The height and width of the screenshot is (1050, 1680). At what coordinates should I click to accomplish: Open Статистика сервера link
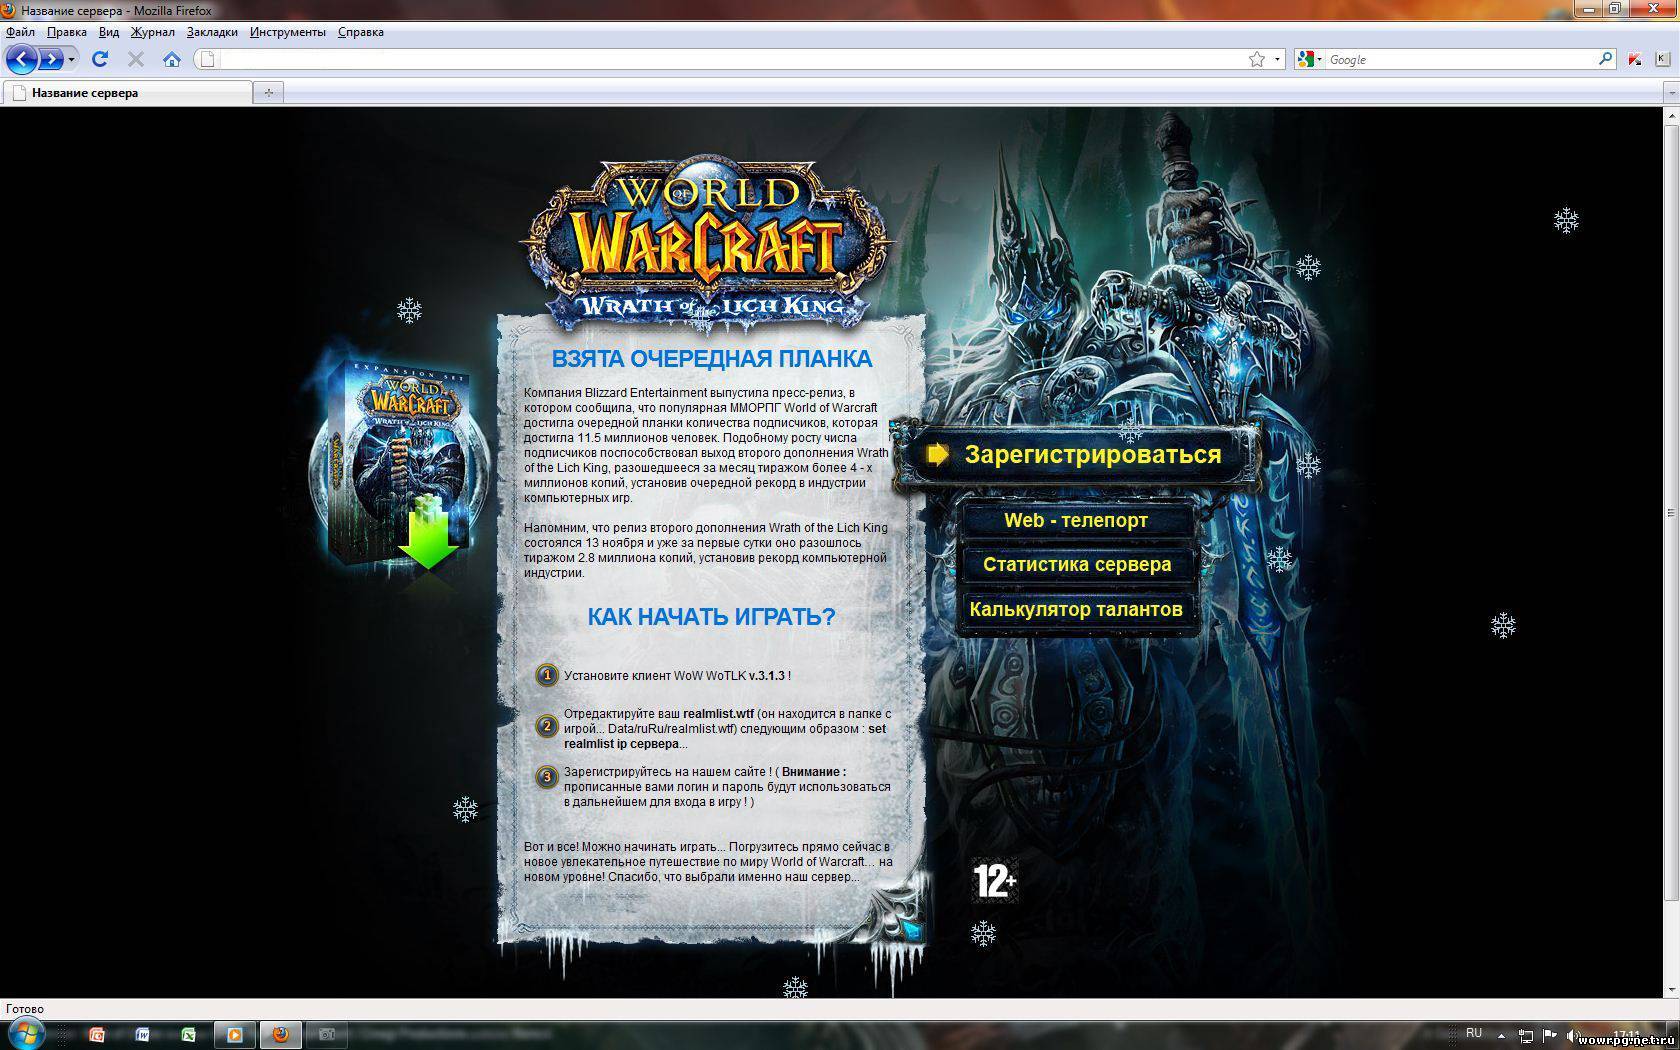[x=1077, y=565]
